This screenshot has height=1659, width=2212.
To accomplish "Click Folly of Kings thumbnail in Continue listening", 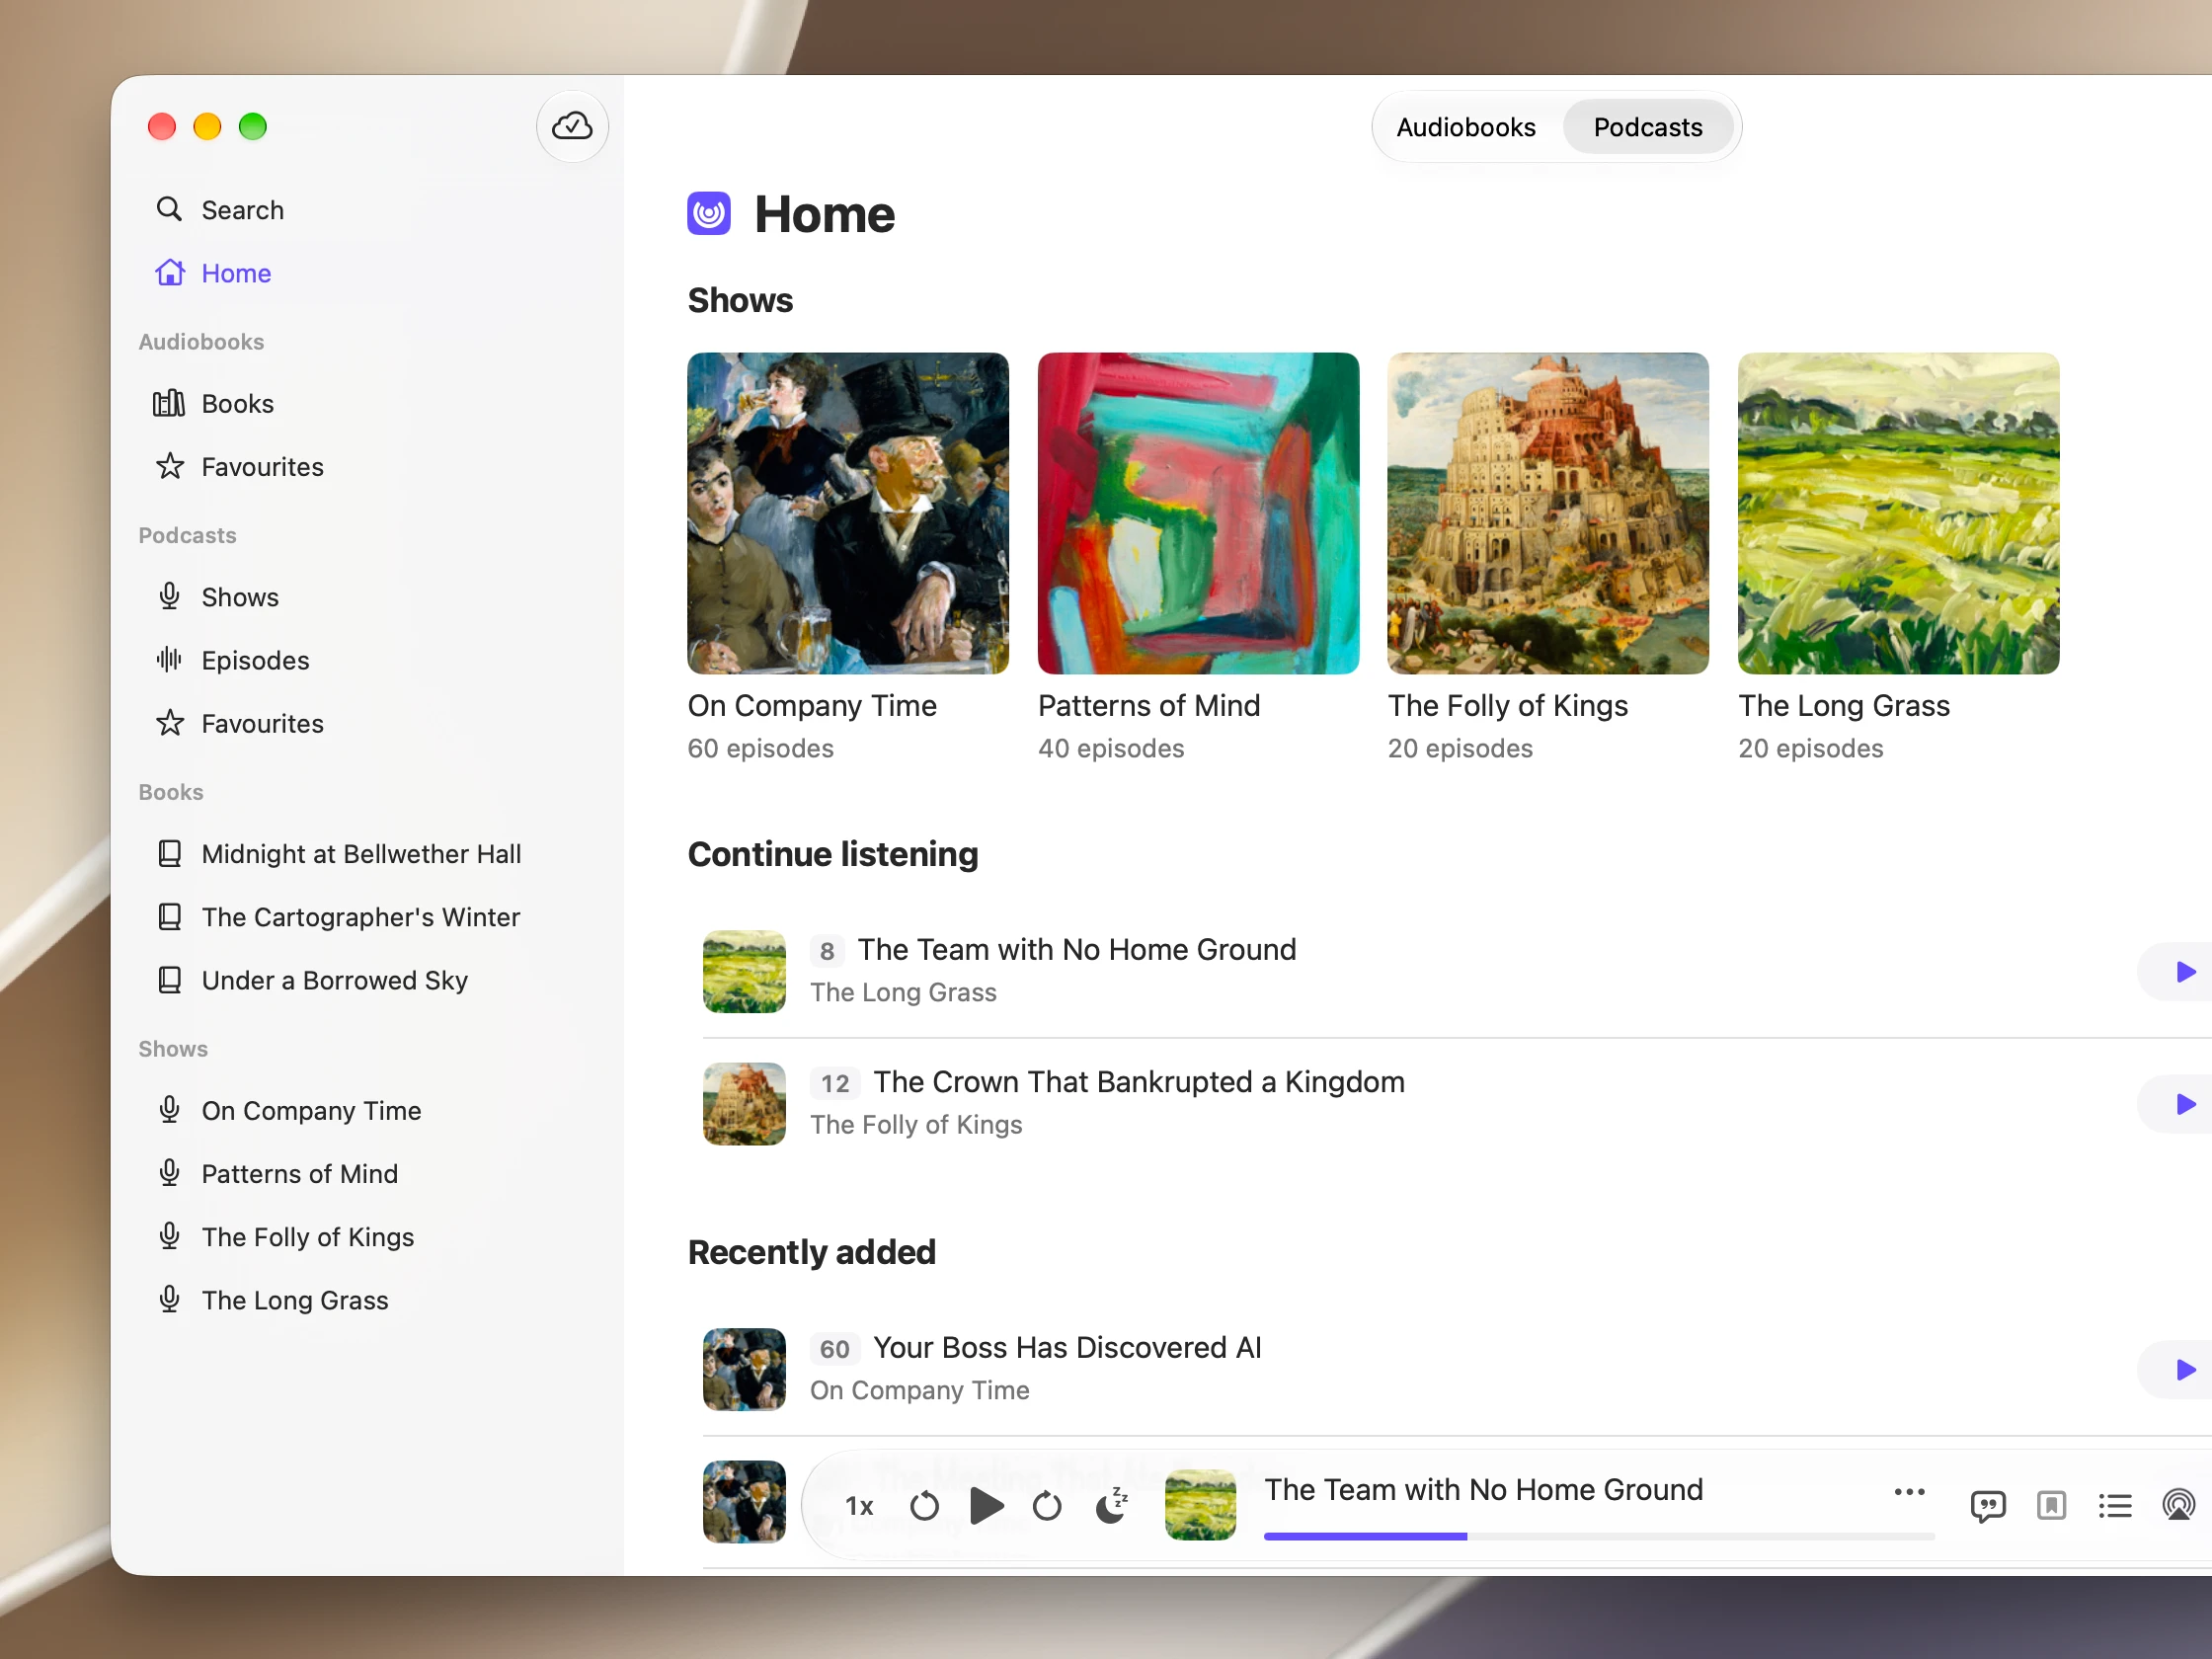I will [744, 1104].
